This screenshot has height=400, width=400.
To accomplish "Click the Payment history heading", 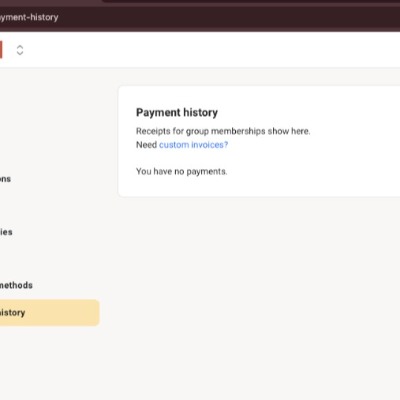I will click(177, 113).
